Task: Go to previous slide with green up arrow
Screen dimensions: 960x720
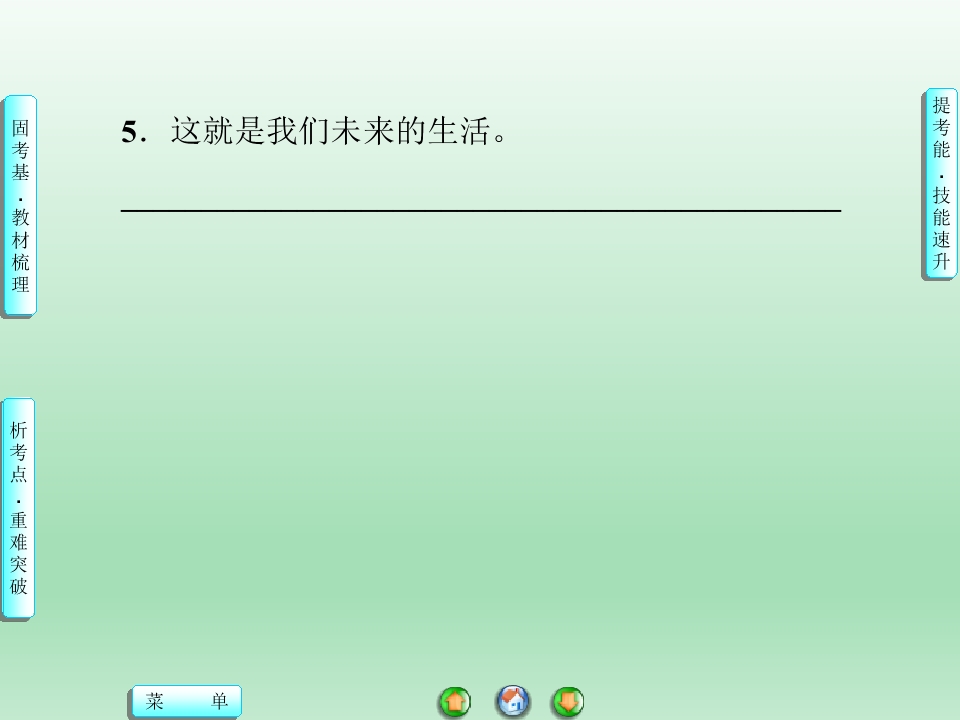Action: pos(455,702)
